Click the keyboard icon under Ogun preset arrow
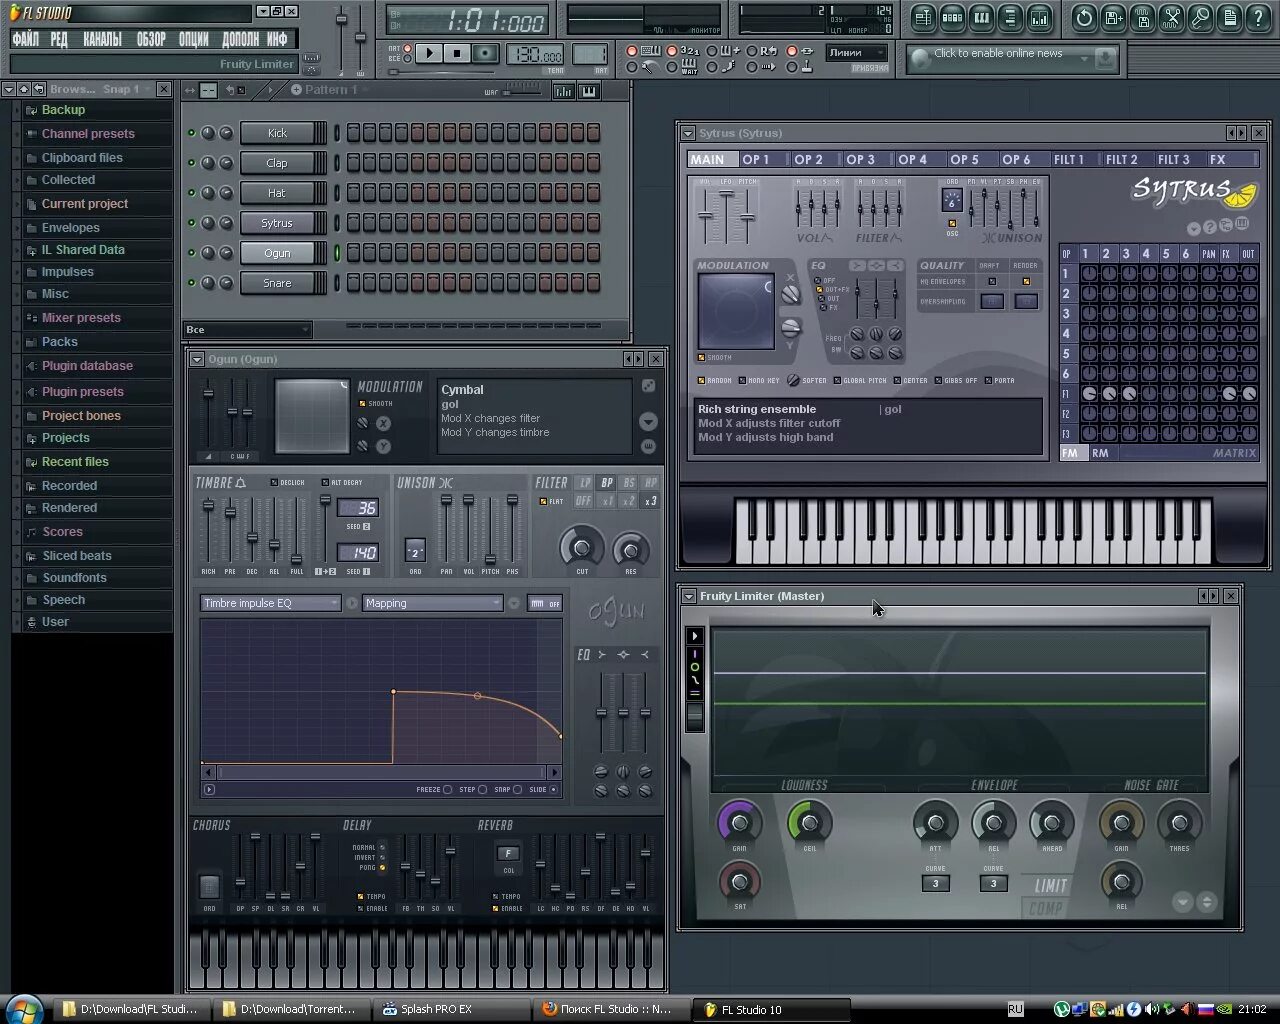This screenshot has width=1280, height=1024. pyautogui.click(x=648, y=446)
